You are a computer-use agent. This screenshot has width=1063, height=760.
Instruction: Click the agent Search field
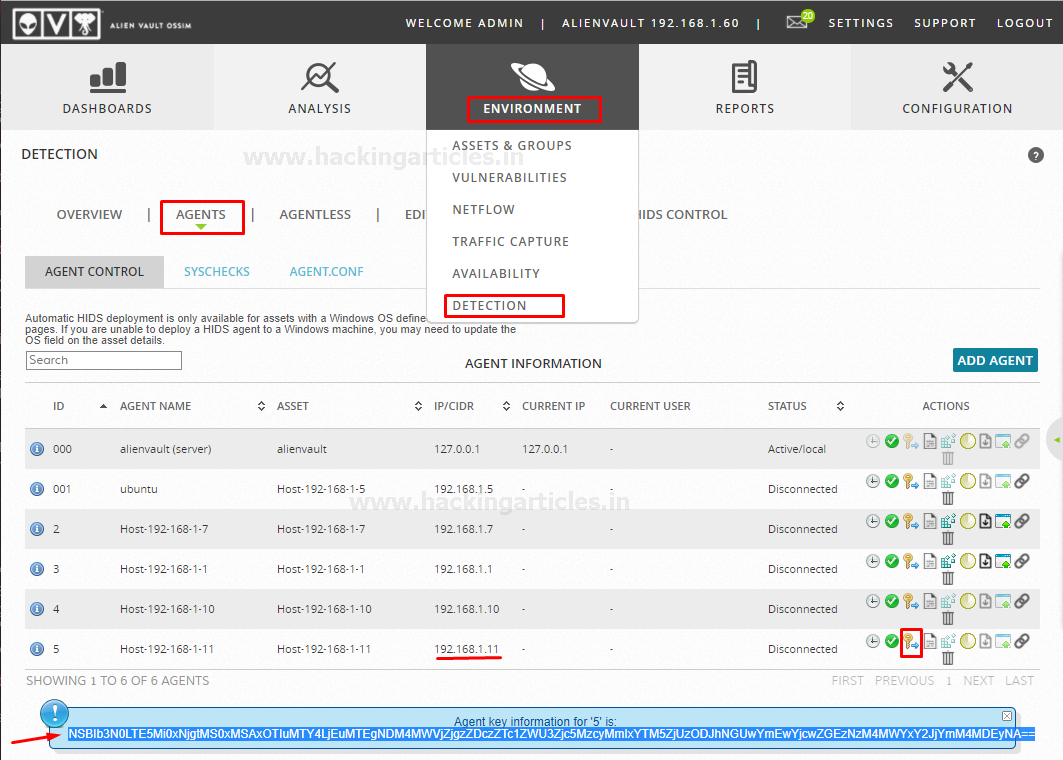pos(104,360)
